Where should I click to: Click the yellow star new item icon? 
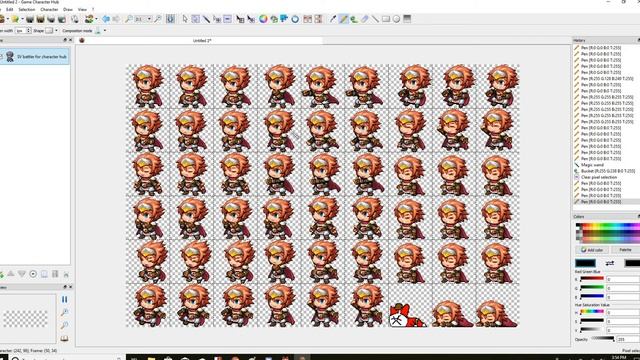pos(15,19)
